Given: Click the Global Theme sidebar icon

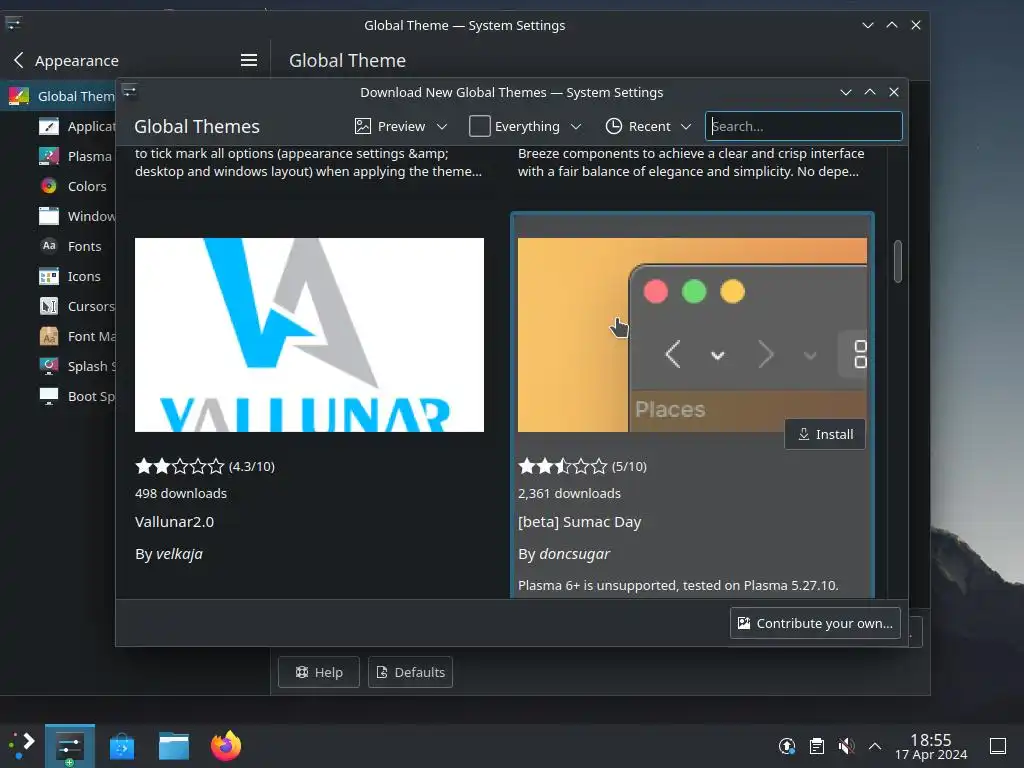Looking at the screenshot, I should [18, 96].
